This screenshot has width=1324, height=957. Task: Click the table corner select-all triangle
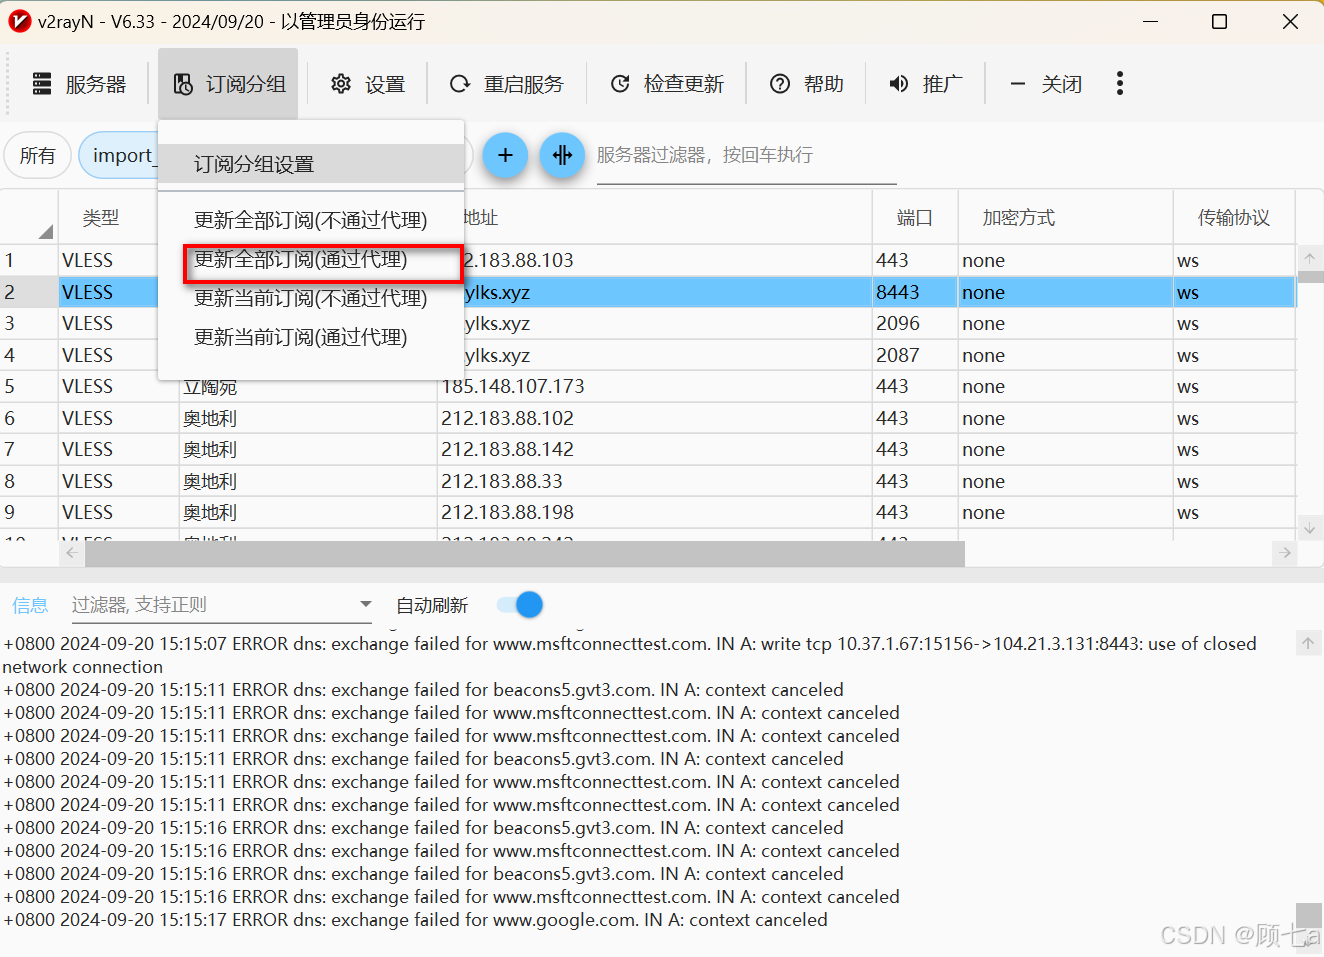tap(45, 232)
